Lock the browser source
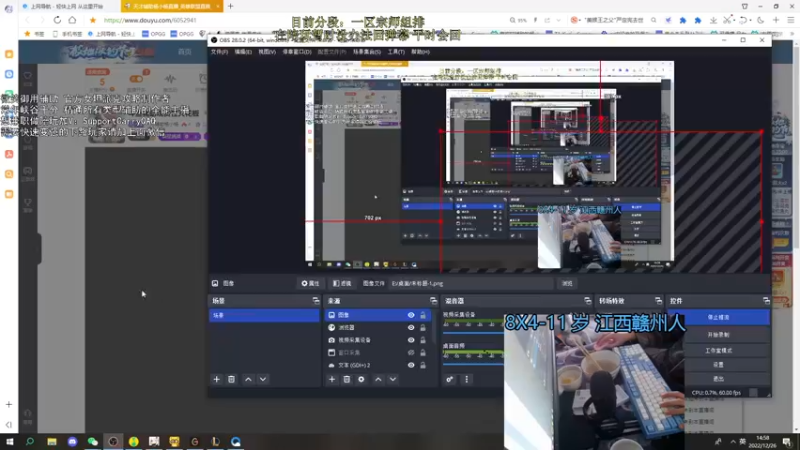The width and height of the screenshot is (800, 450). [423, 328]
